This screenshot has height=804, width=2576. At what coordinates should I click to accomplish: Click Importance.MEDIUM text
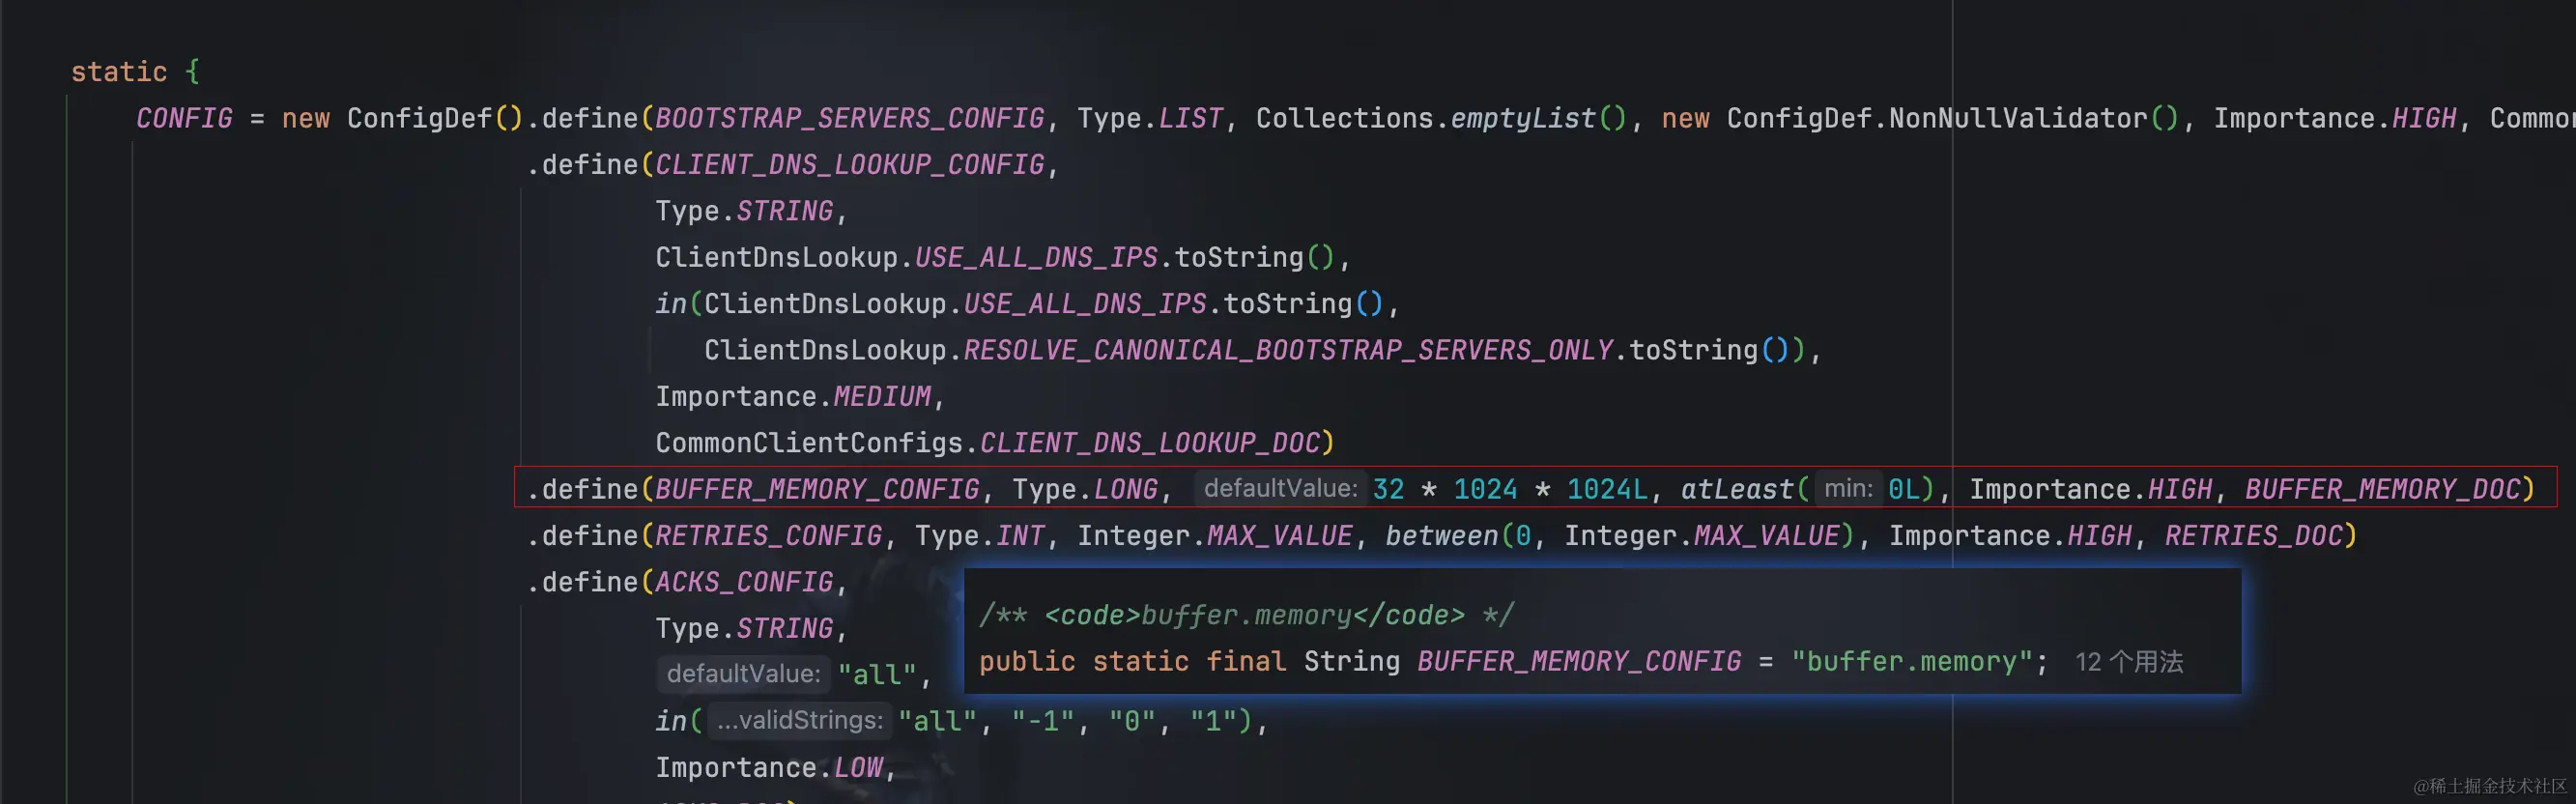(x=793, y=397)
